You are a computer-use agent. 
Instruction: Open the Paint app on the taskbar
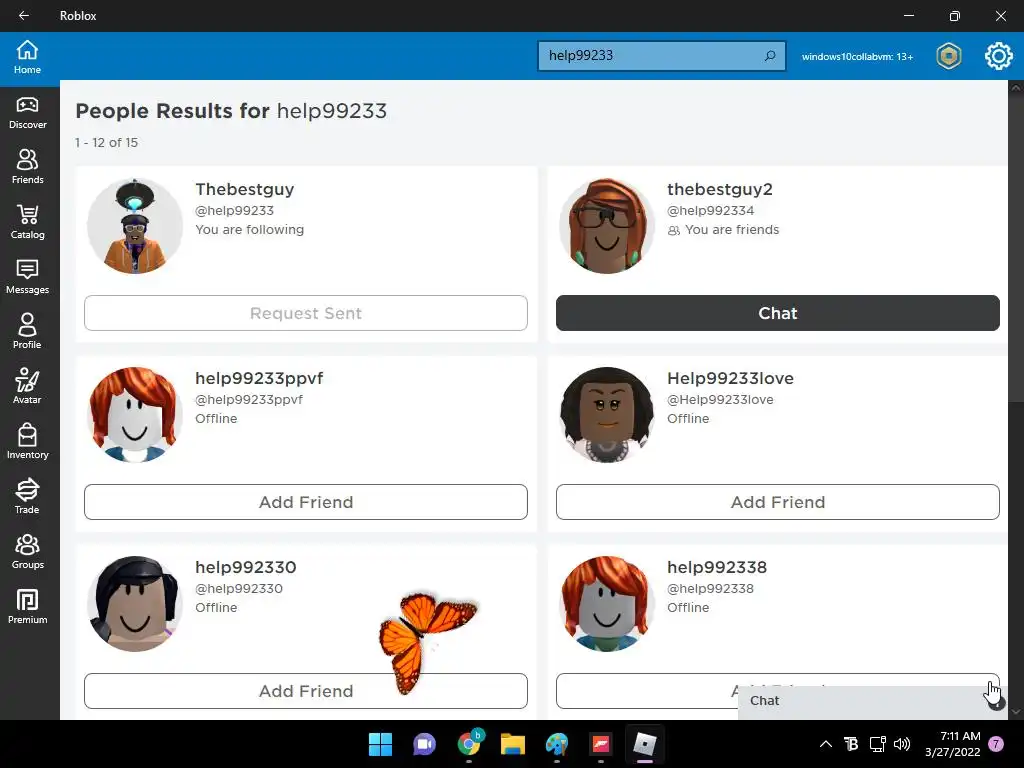[x=557, y=744]
